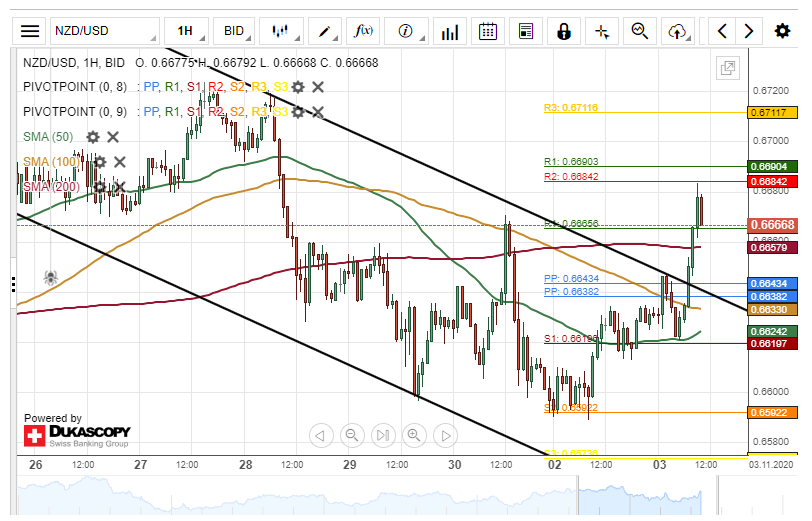The height and width of the screenshot is (521, 812).
Task: Pop out the chart window icon
Action: pos(728,68)
